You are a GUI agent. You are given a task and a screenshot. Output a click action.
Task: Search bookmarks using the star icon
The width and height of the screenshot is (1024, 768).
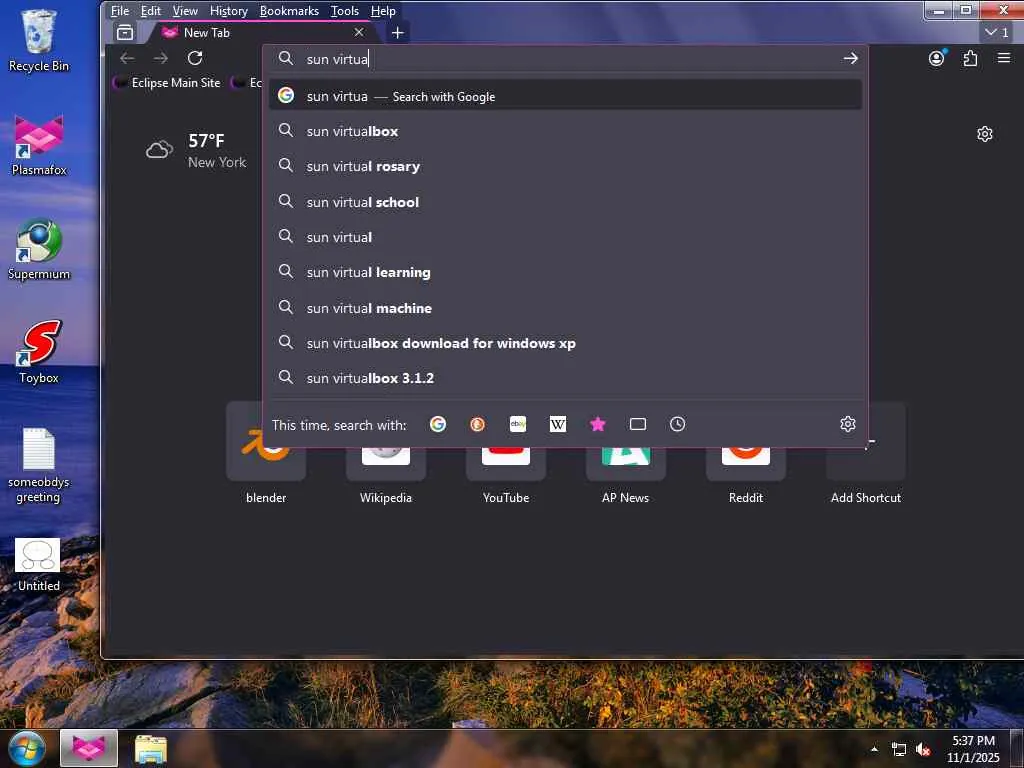(x=598, y=424)
